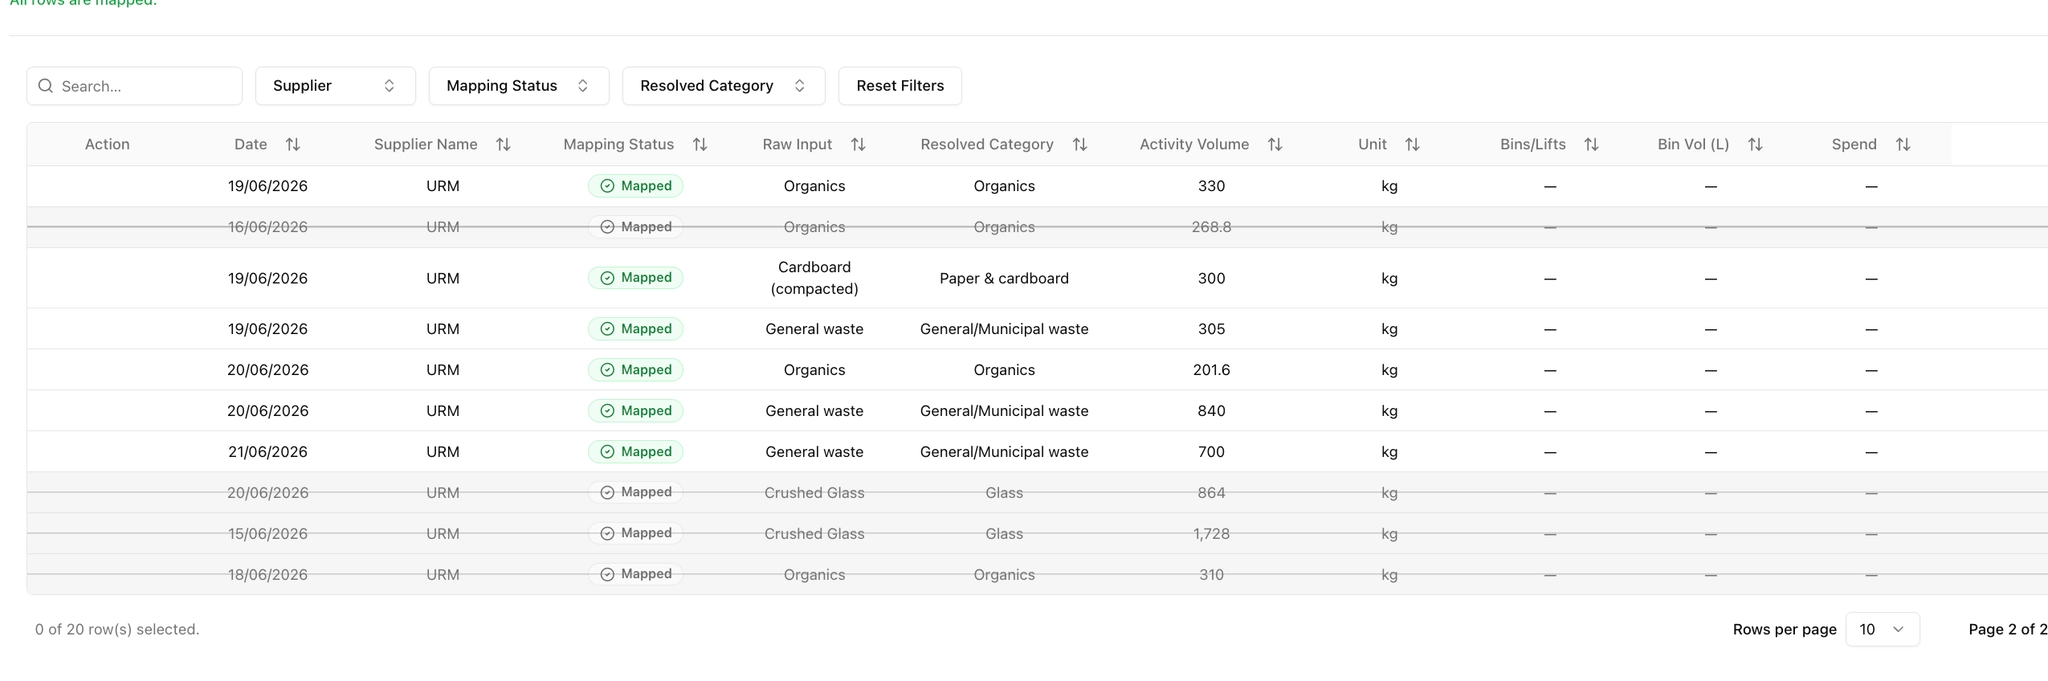
Task: Sort by Raw Input column arrows
Action: click(x=858, y=144)
